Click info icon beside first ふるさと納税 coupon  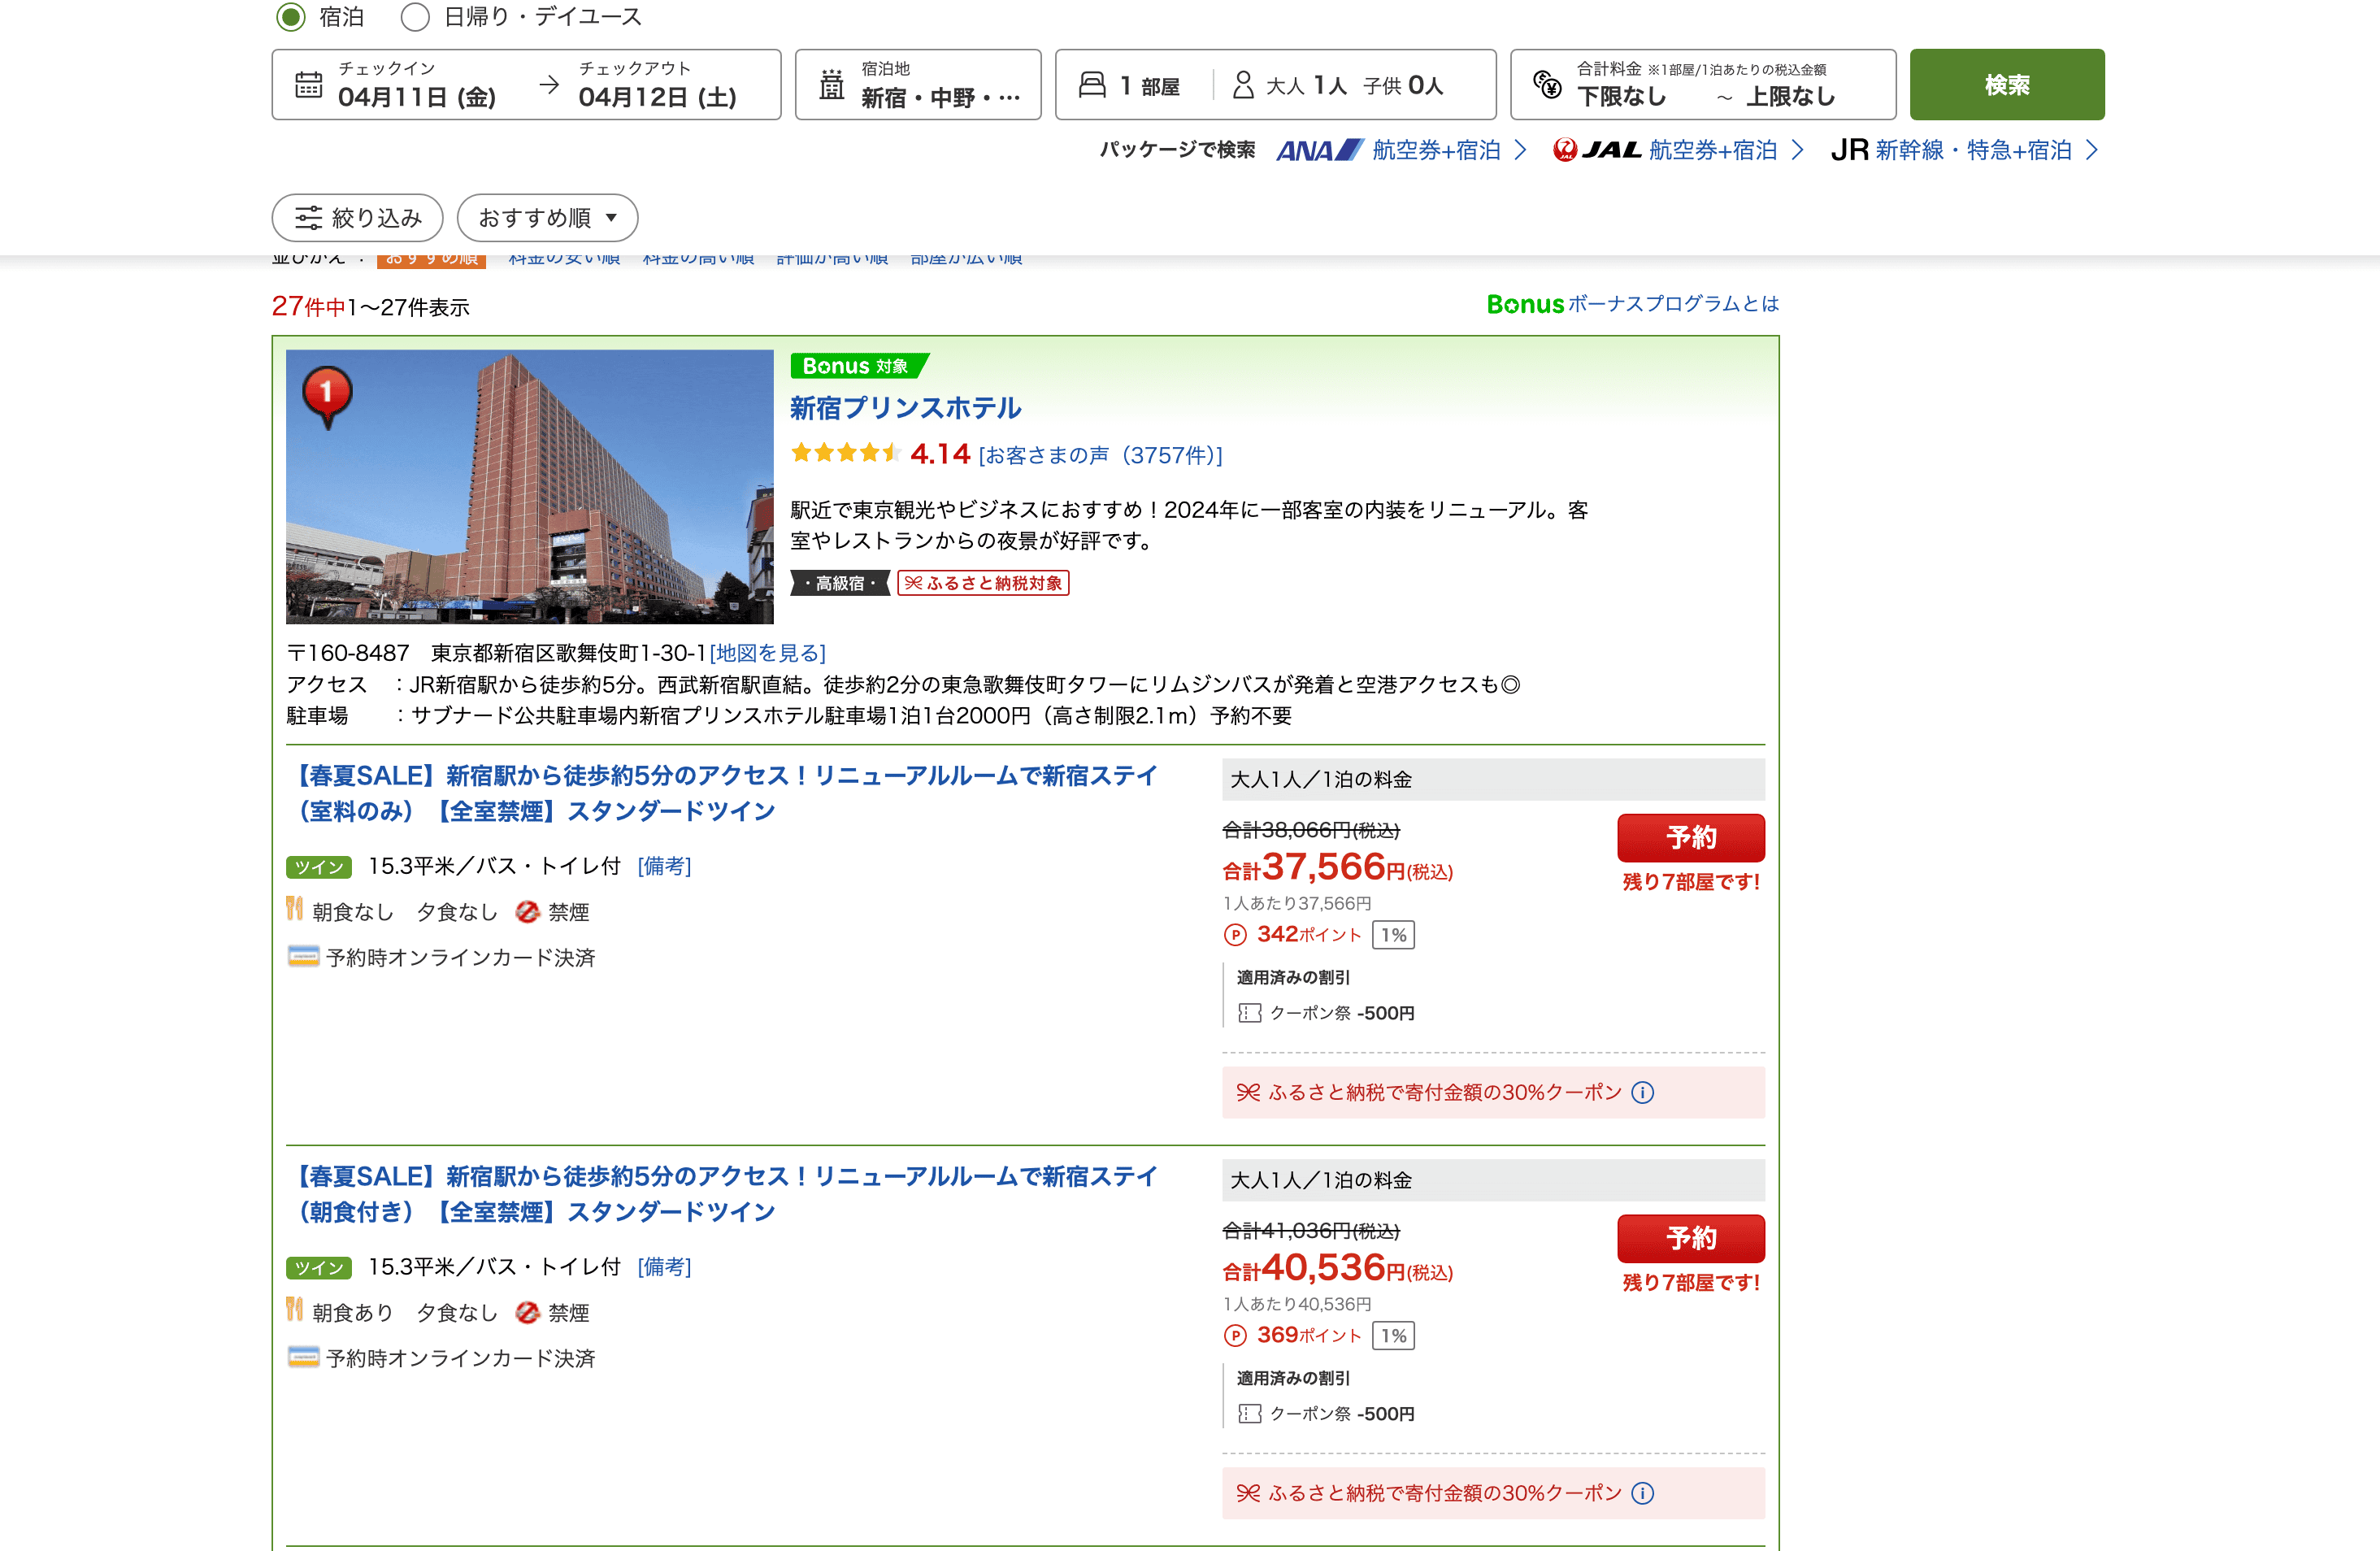click(x=1642, y=1093)
